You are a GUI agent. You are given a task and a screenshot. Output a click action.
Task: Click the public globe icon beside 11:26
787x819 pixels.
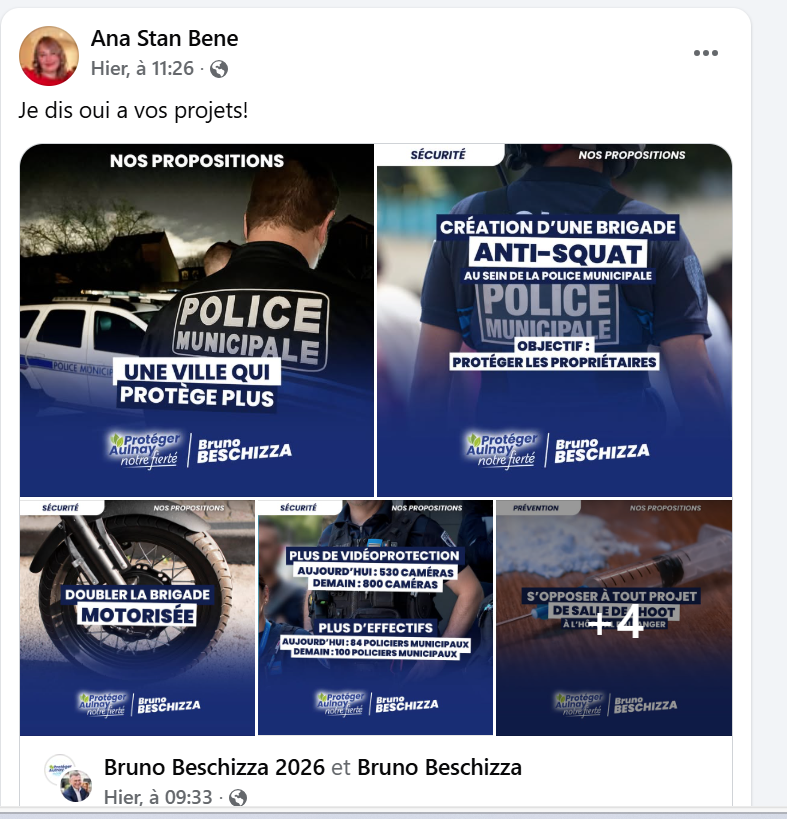[x=219, y=69]
